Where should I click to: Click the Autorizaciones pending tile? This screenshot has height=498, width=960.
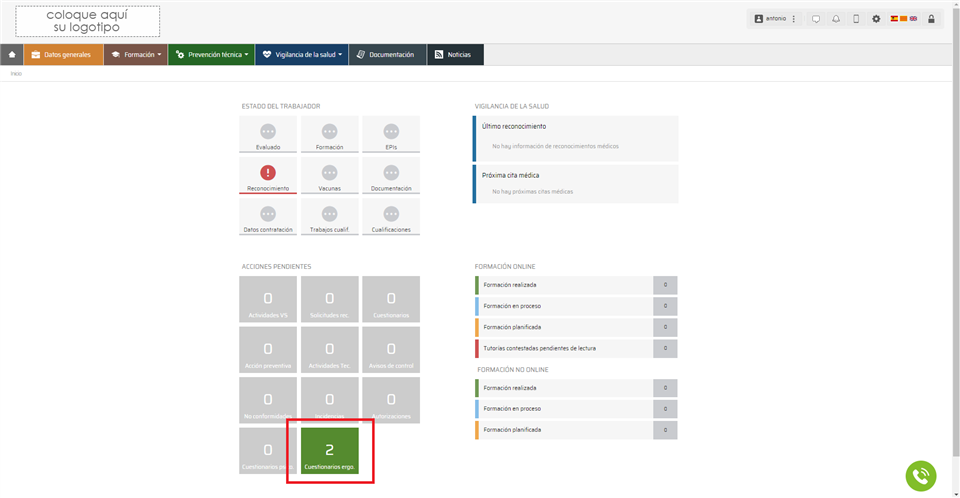[x=391, y=400]
